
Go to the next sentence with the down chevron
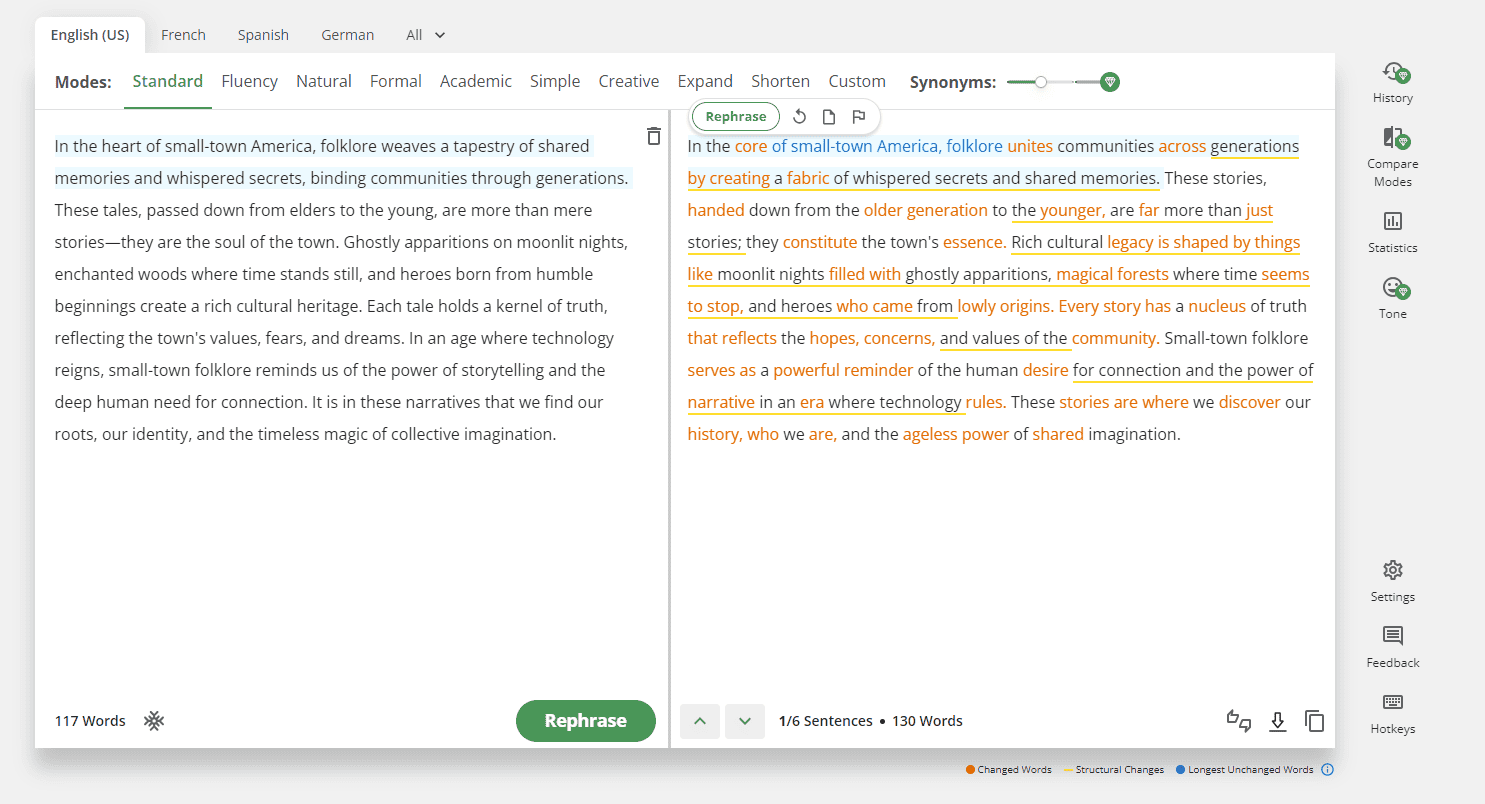point(744,721)
